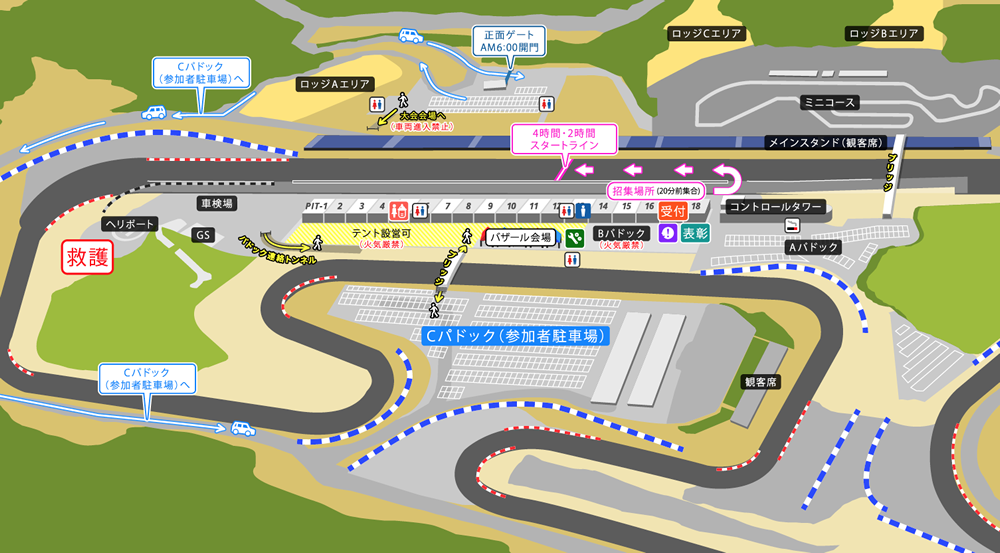Screen dimensions: 1000x553
Task: Click the restroom icon beside ロッジAエリア
Action: [377, 103]
